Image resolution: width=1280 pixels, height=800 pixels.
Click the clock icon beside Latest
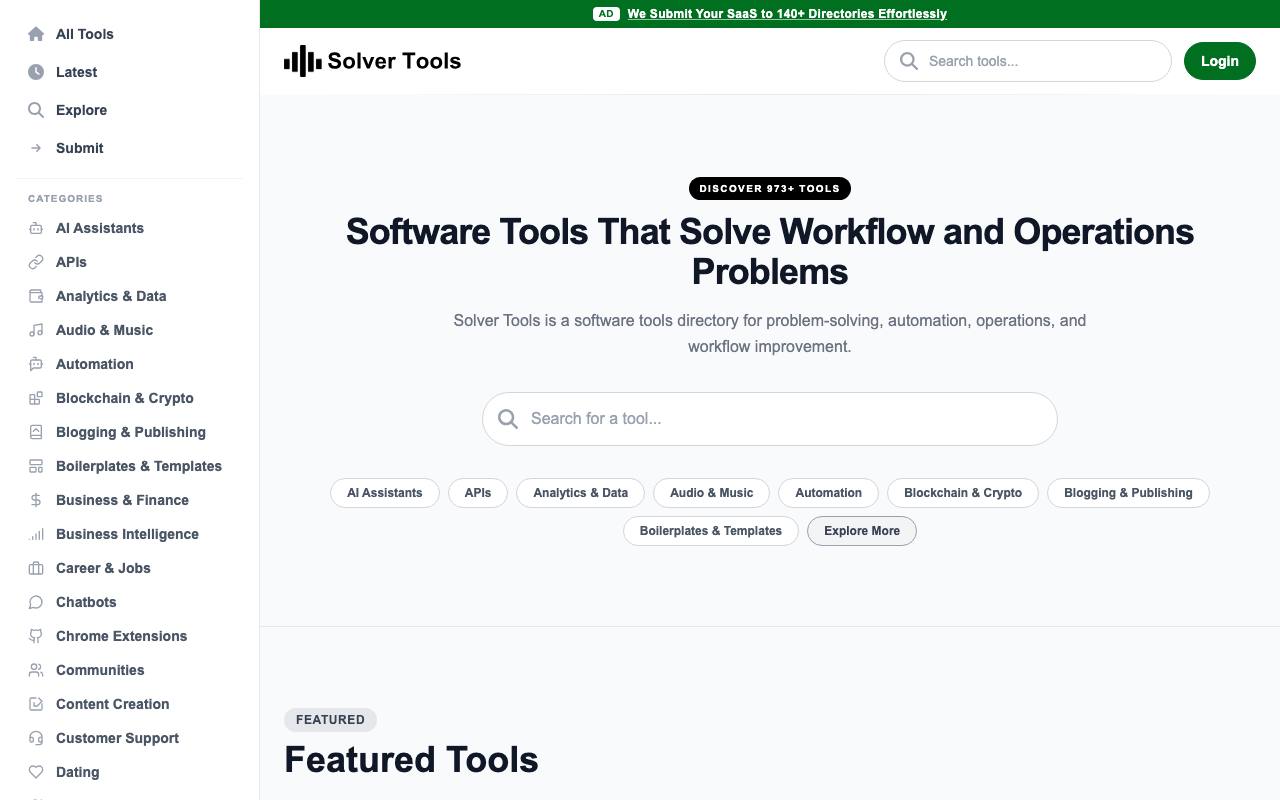click(x=36, y=72)
